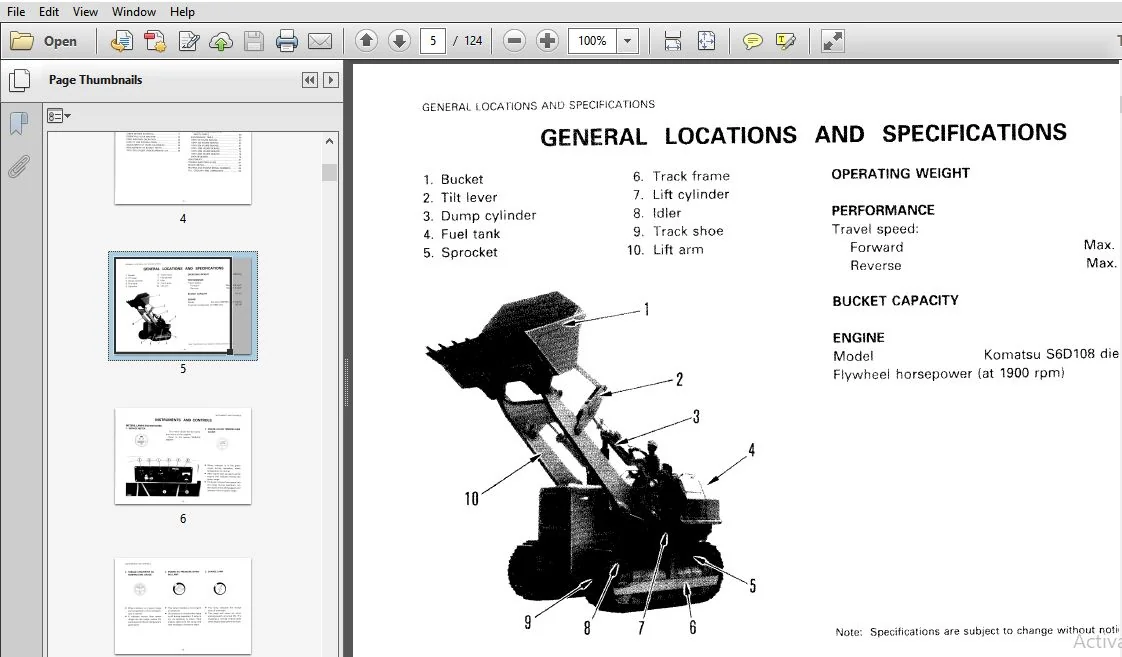Select page 6 thumbnail
Image resolution: width=1122 pixels, height=657 pixels.
pyautogui.click(x=183, y=456)
